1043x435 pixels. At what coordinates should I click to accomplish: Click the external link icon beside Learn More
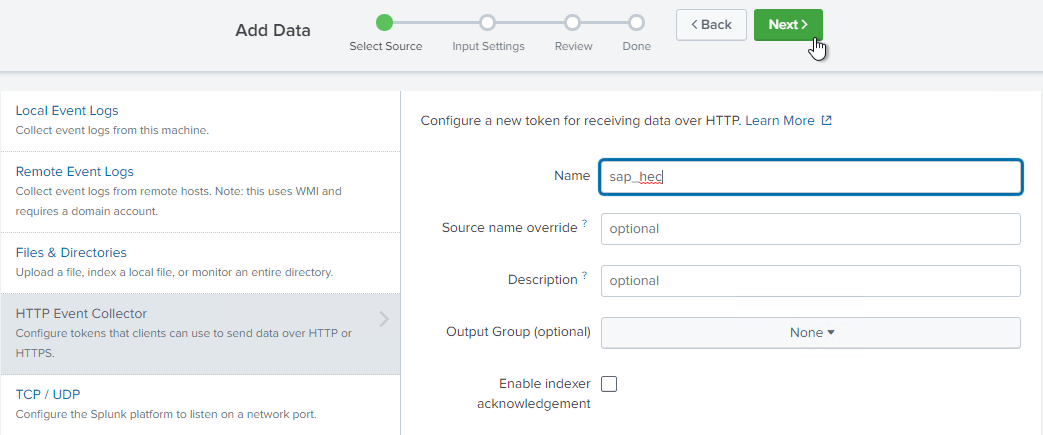[x=826, y=121]
